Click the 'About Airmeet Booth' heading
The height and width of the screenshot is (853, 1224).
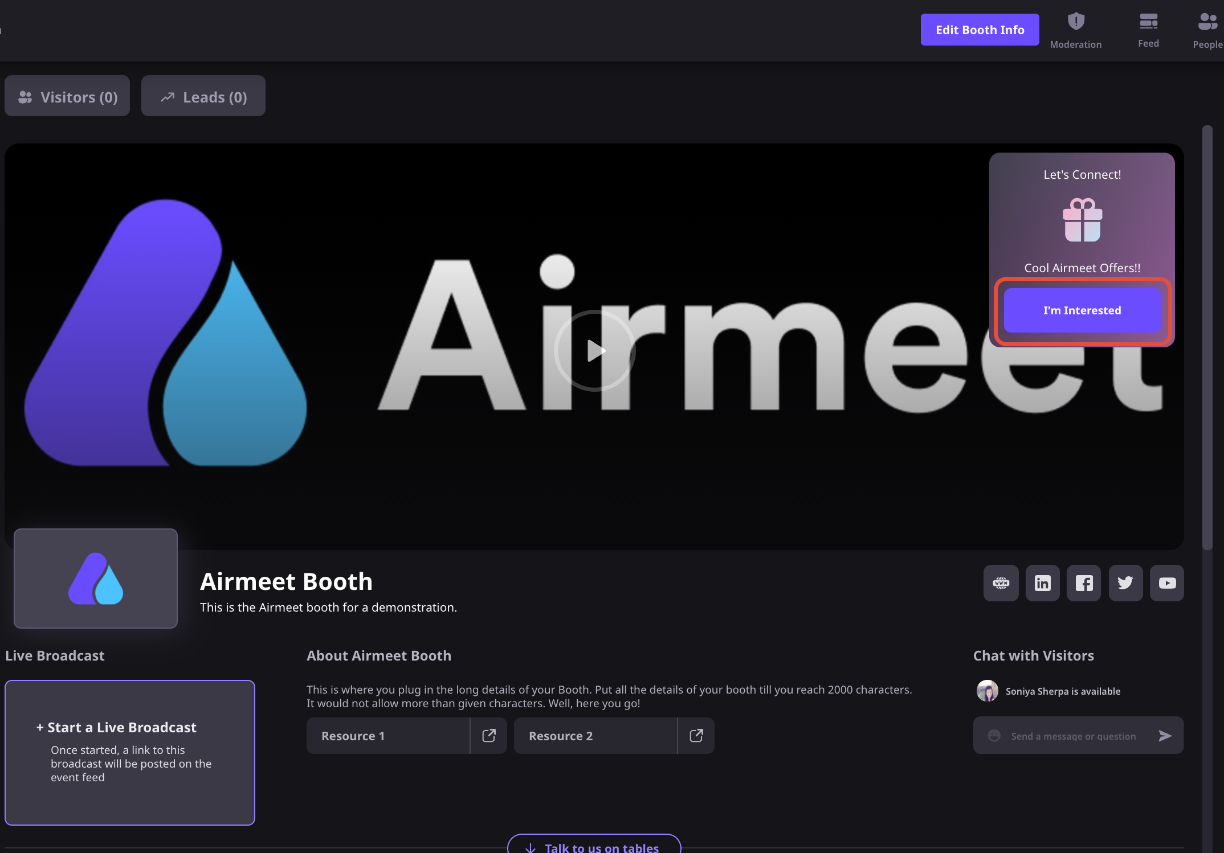click(379, 656)
